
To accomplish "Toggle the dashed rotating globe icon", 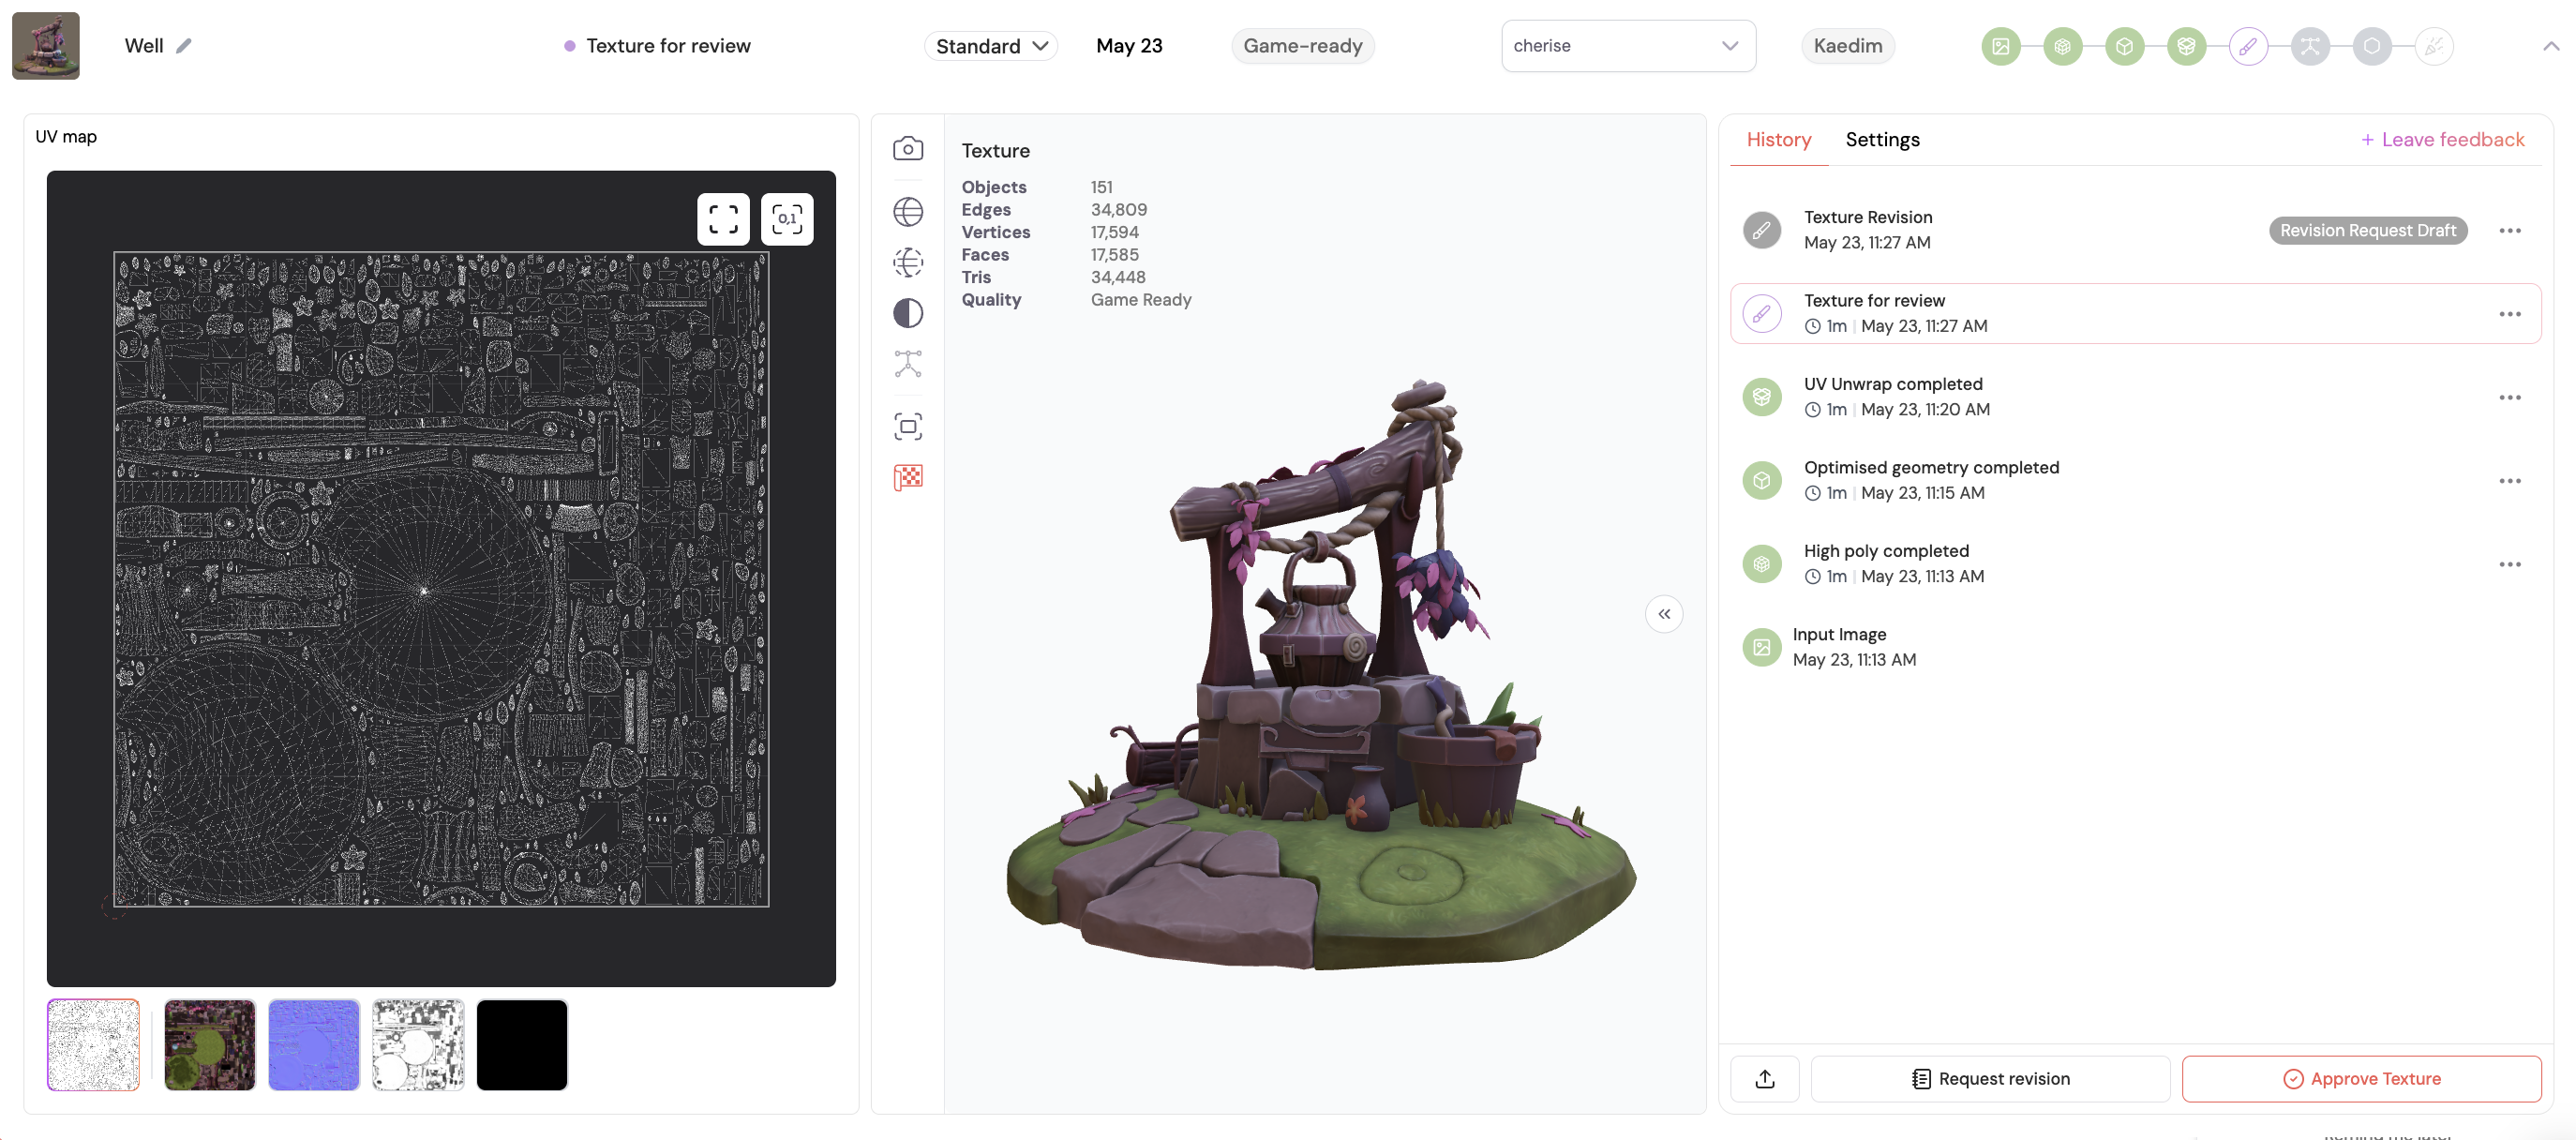I will click(907, 262).
